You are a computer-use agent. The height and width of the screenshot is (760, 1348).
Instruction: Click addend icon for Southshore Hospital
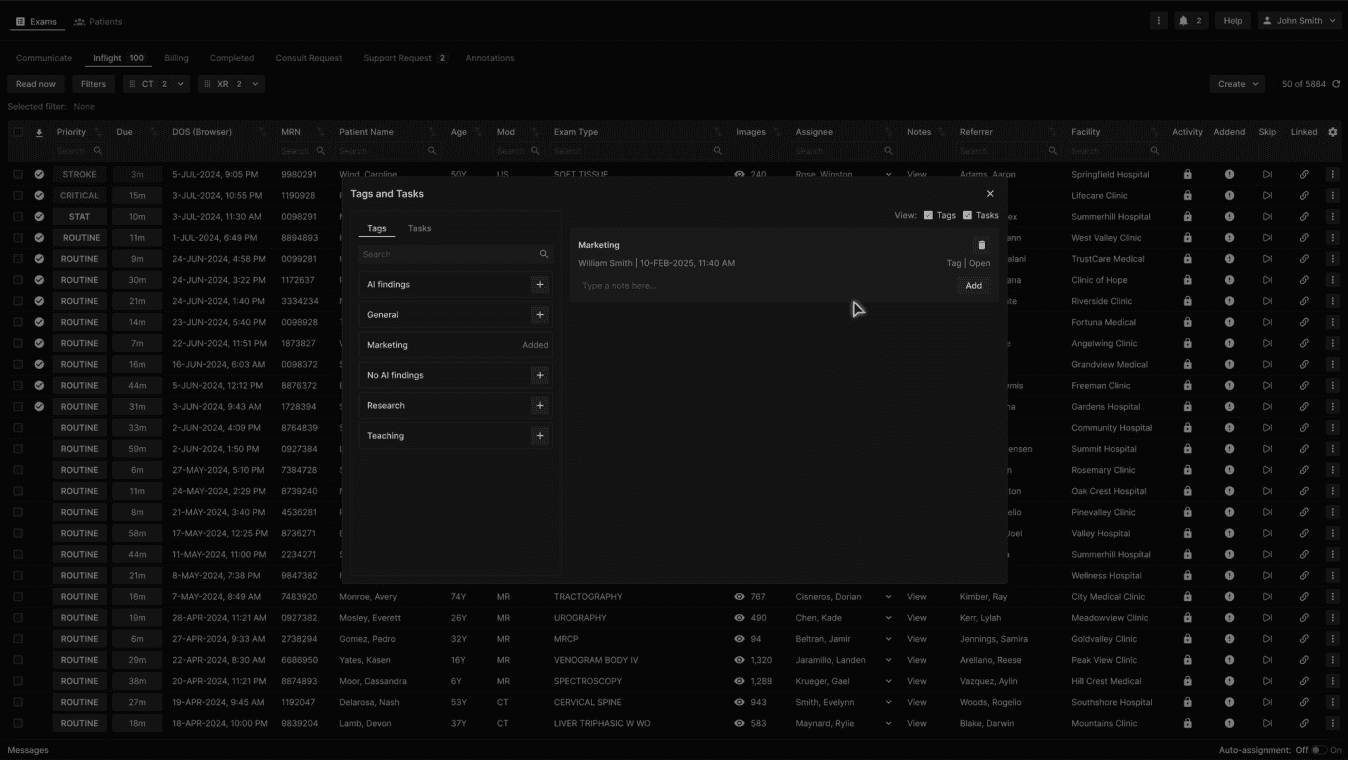(1229, 702)
